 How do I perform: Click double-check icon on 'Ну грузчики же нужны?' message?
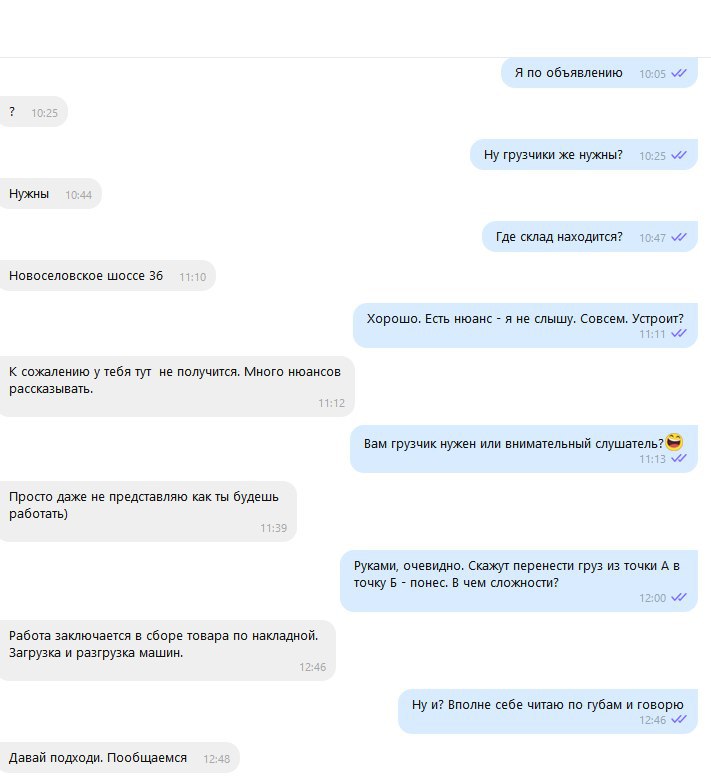tap(679, 155)
